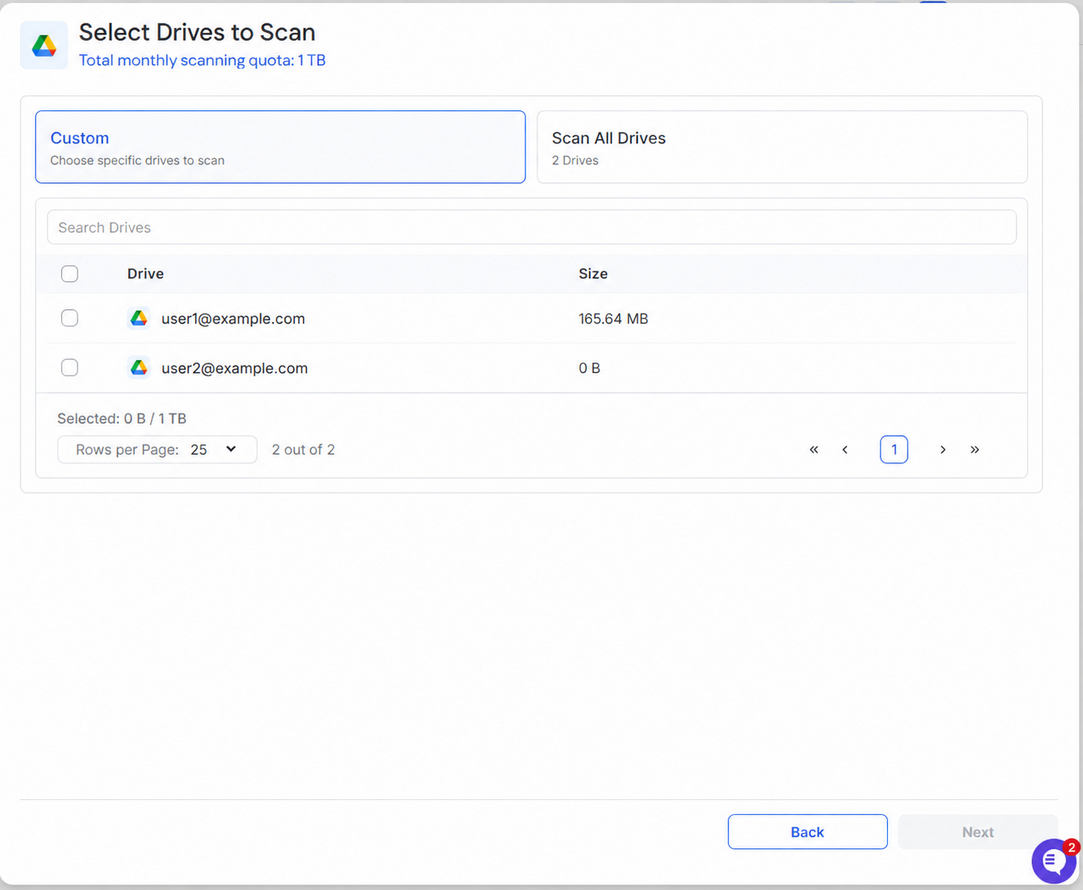Screen dimensions: 1083x890
Task: Click the Back button
Action: (807, 832)
